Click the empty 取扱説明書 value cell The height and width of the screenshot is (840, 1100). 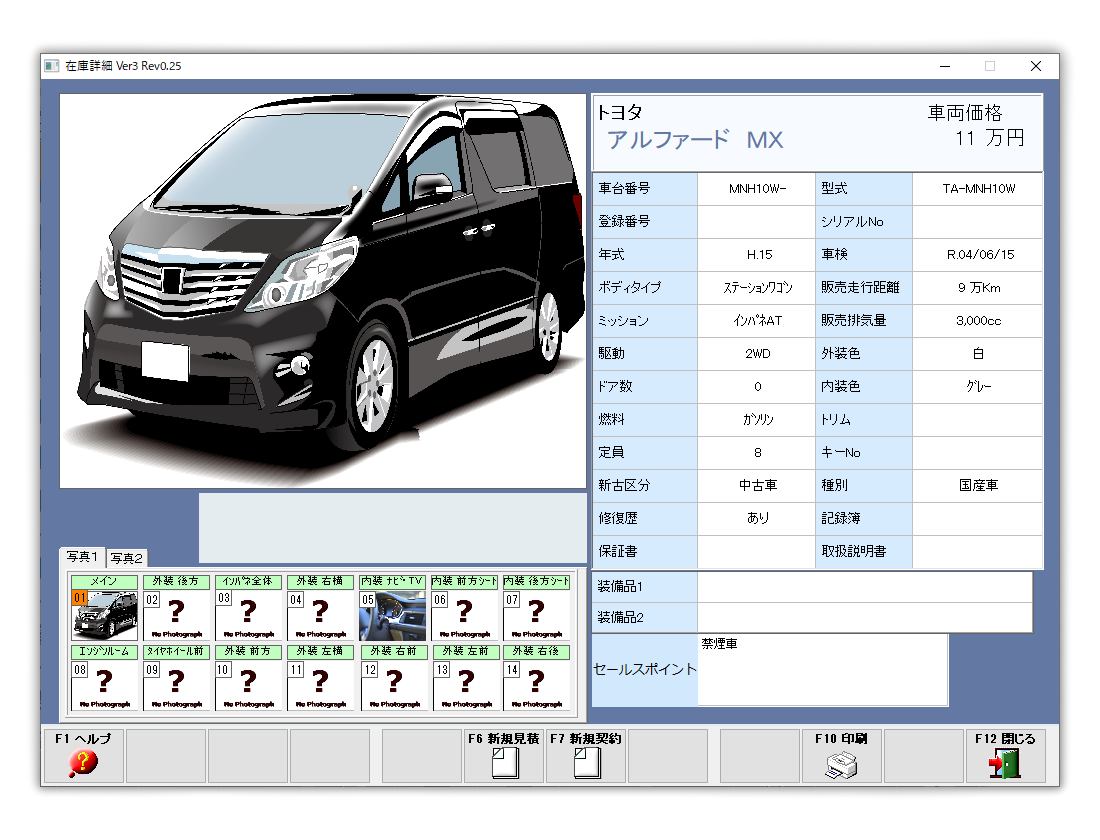[978, 552]
